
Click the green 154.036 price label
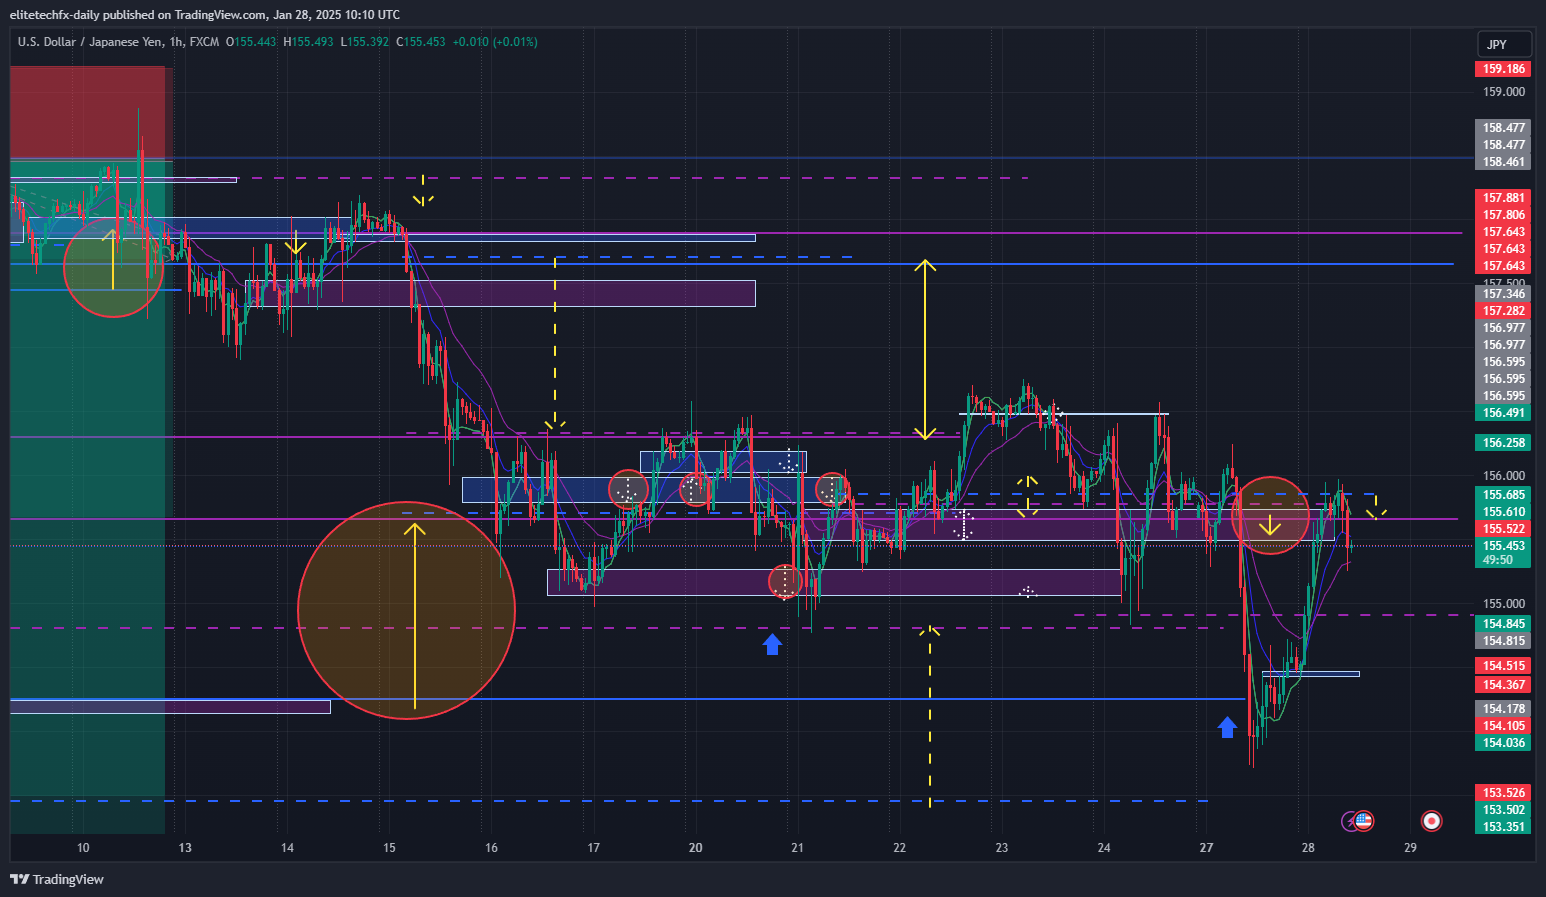1503,743
